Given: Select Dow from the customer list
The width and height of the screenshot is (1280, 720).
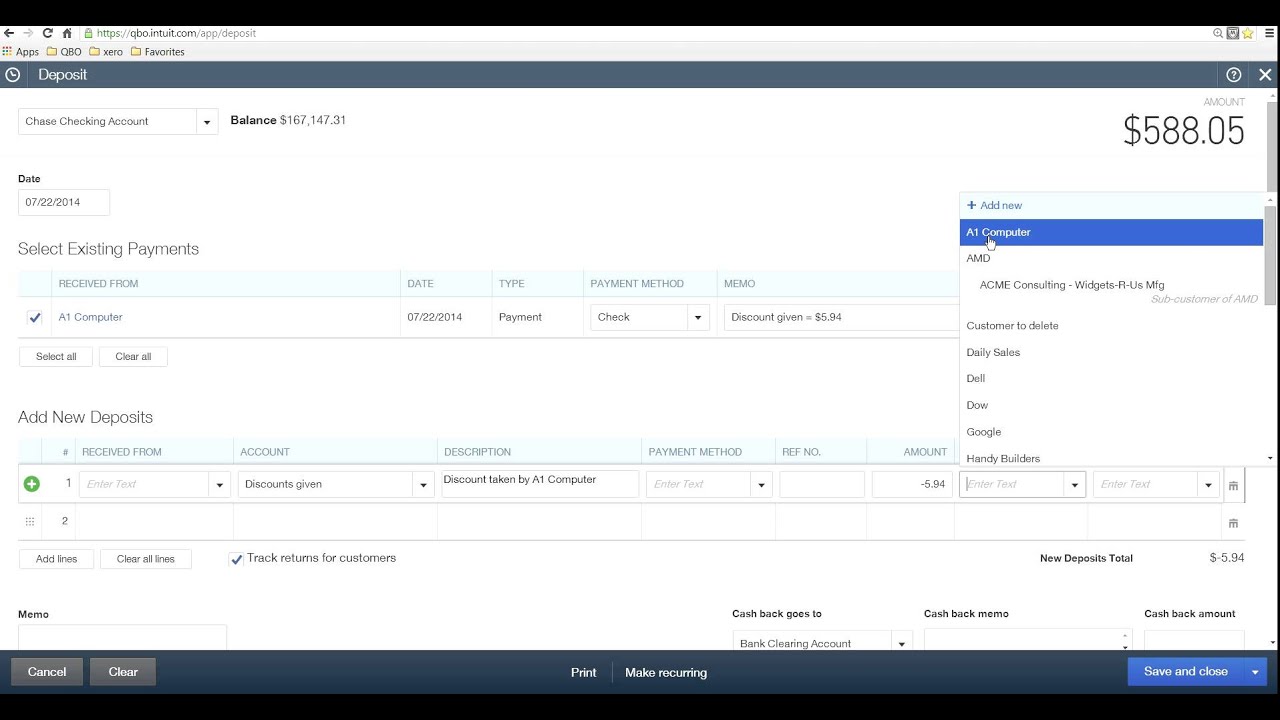Looking at the screenshot, I should 1111,405.
